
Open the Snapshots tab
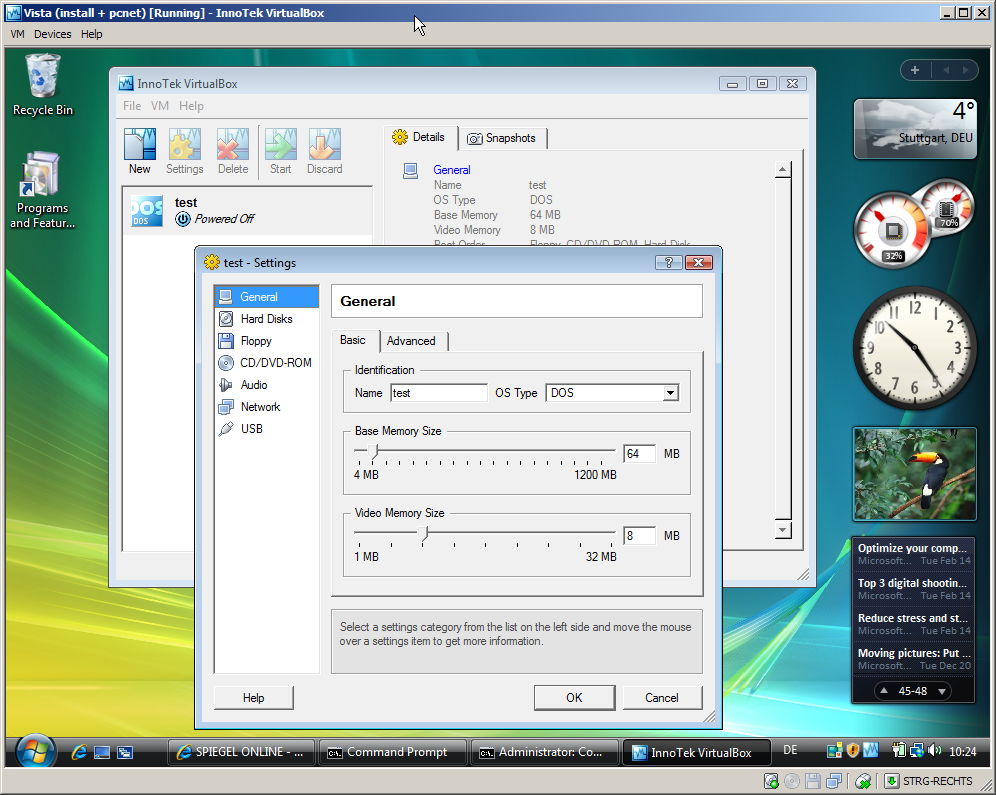[x=502, y=138]
